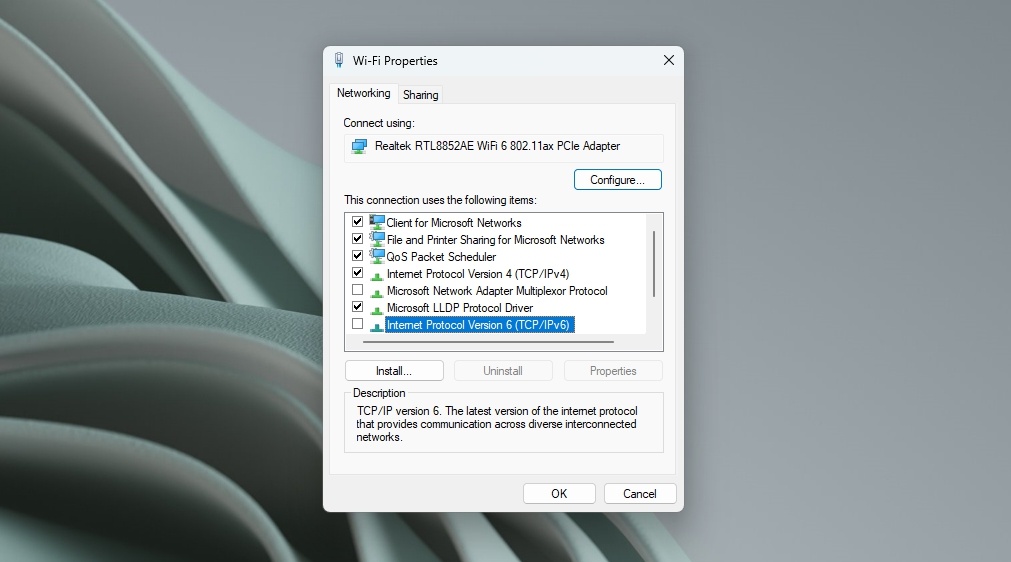Screen dimensions: 1011x562
Task: Dismiss the dialog with Cancel
Action: point(640,494)
